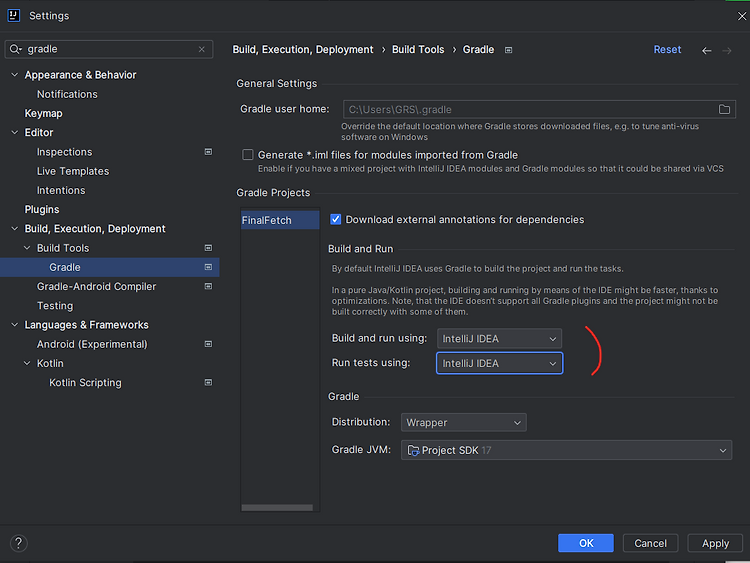Viewport: 750px width, 563px height.
Task: Collapse Build, Execution, Deployment section
Action: point(15,229)
